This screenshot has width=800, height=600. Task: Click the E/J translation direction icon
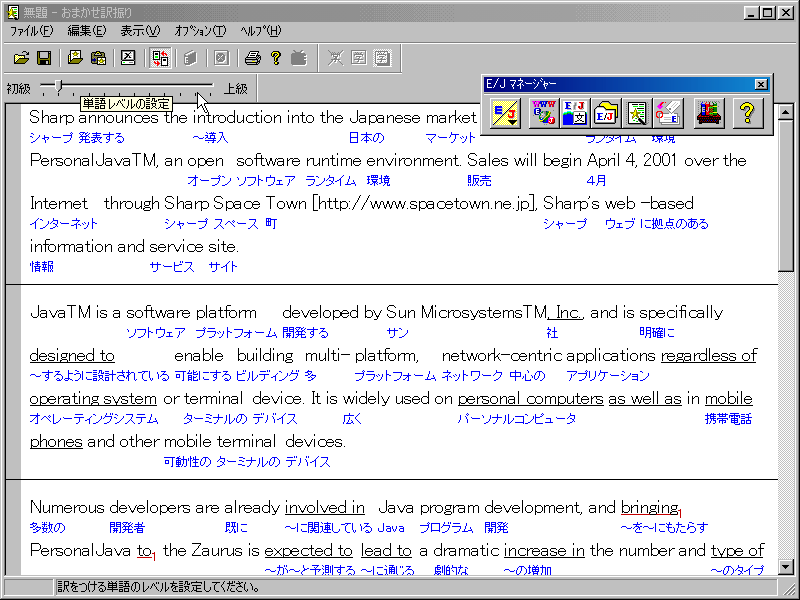coord(505,113)
